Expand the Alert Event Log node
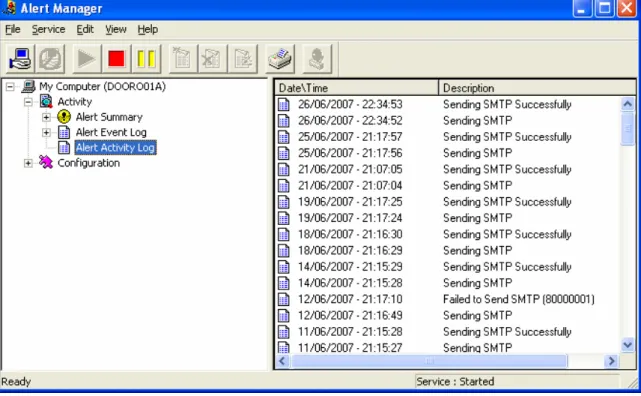Screen dimensions: 641x396 point(46,132)
